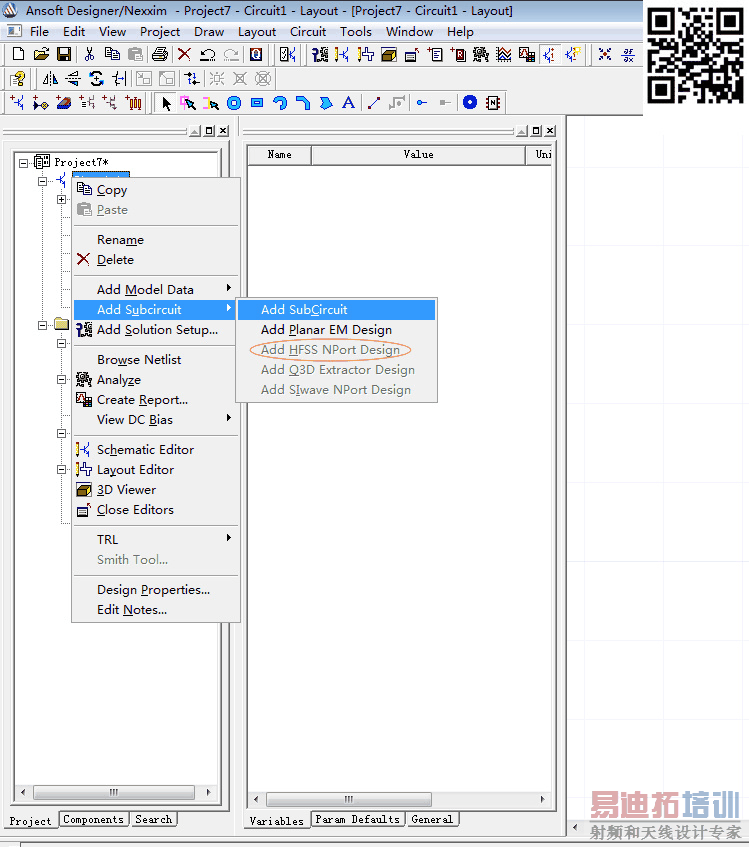Image resolution: width=749 pixels, height=847 pixels.
Task: Click the New document toolbar icon
Action: point(18,54)
